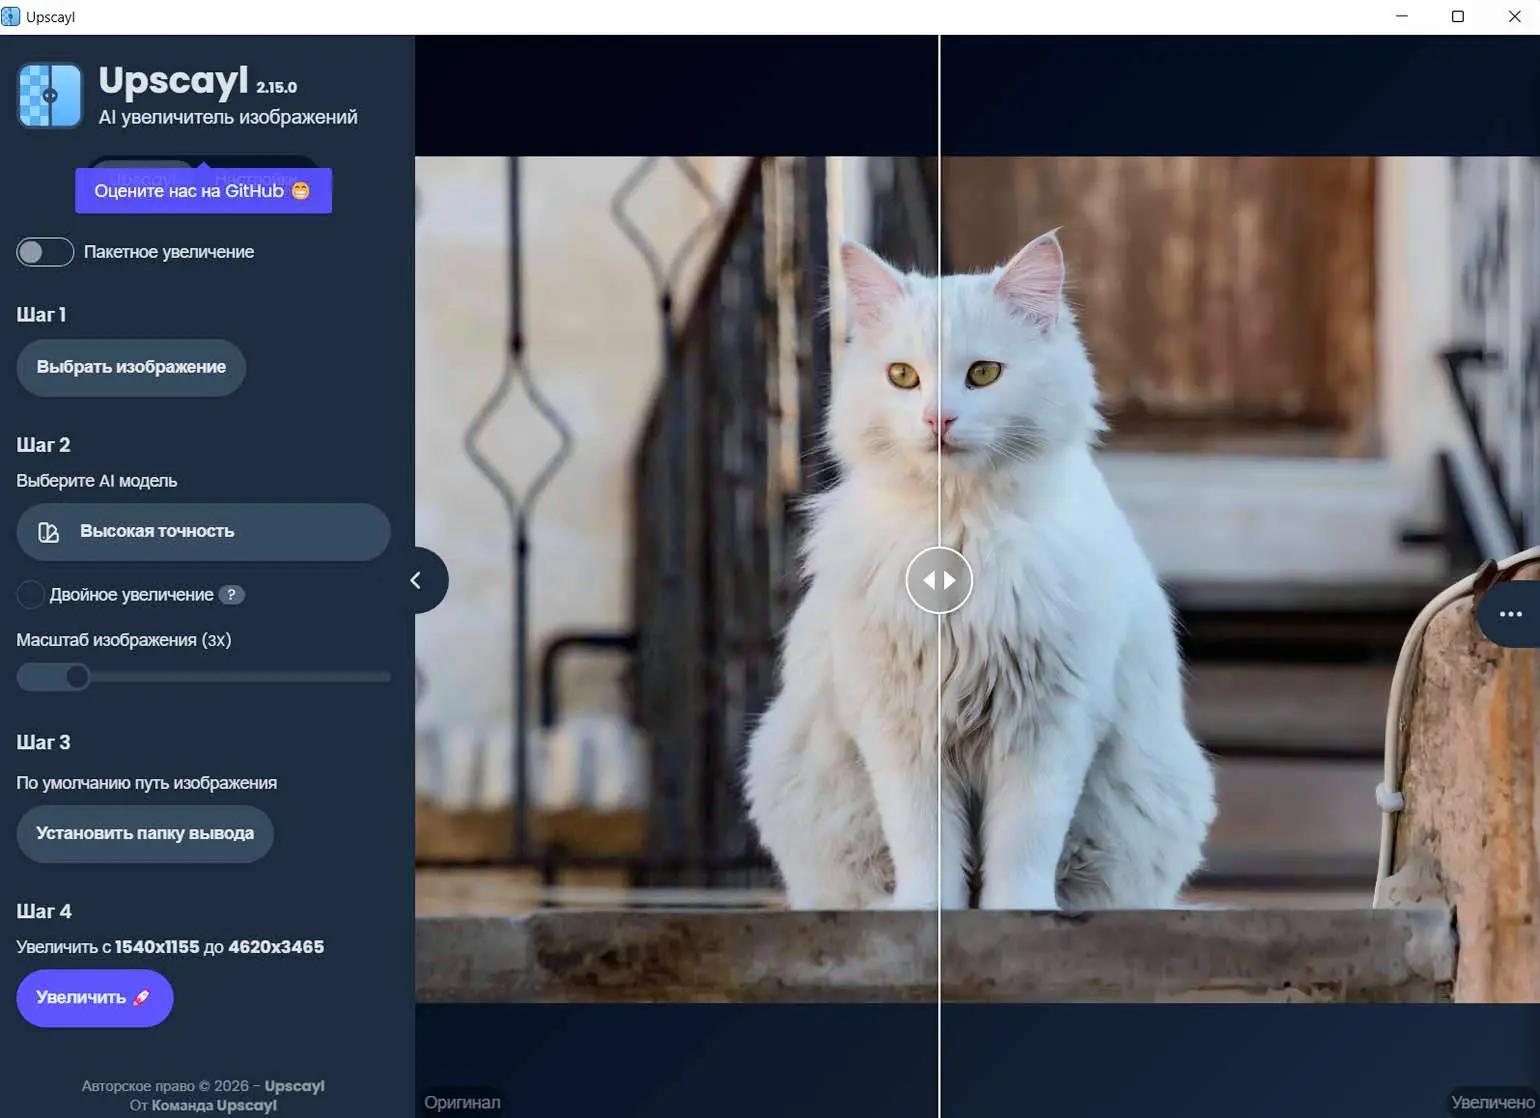The height and width of the screenshot is (1118, 1540).
Task: Click the Шаг 1 heading
Action: coord(41,315)
